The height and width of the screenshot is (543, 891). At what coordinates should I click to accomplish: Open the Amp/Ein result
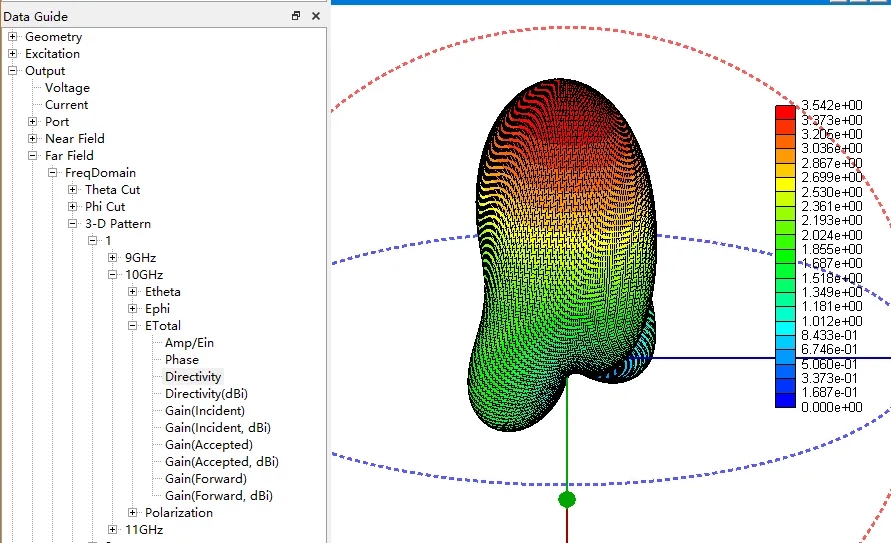pos(189,342)
